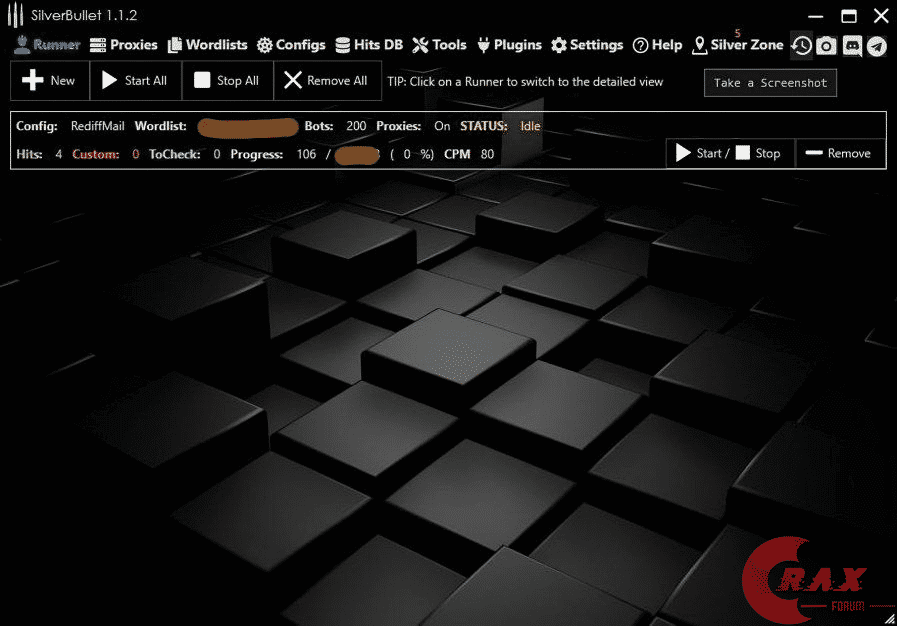The height and width of the screenshot is (626, 897).
Task: Click the Silver Zone pin icon
Action: [x=699, y=46]
